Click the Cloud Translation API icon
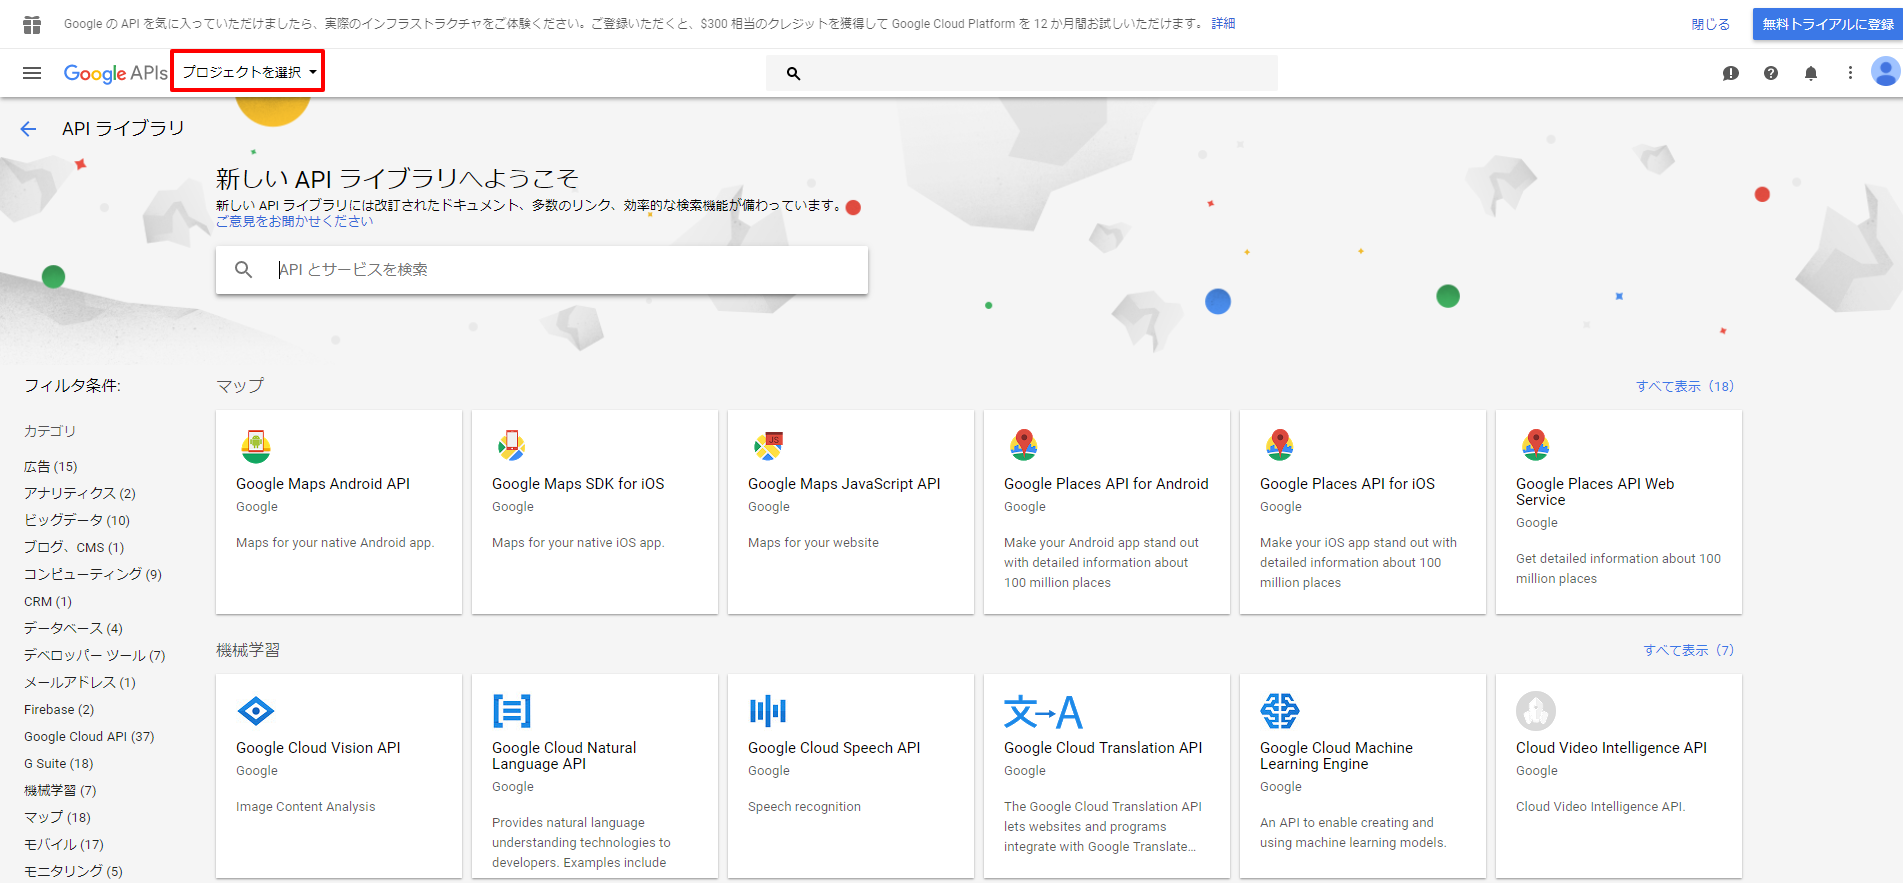Screen dimensions: 1903x883 (x=1043, y=712)
